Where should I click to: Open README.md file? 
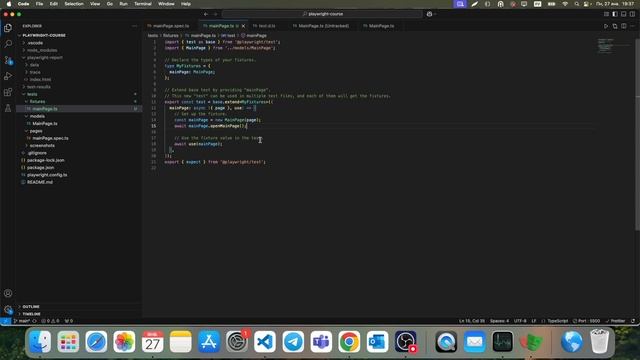[x=39, y=182]
